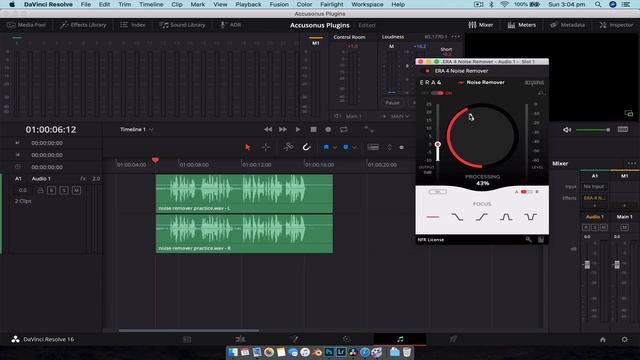
Task: Click the razor scissors cut tool
Action: [x=288, y=147]
